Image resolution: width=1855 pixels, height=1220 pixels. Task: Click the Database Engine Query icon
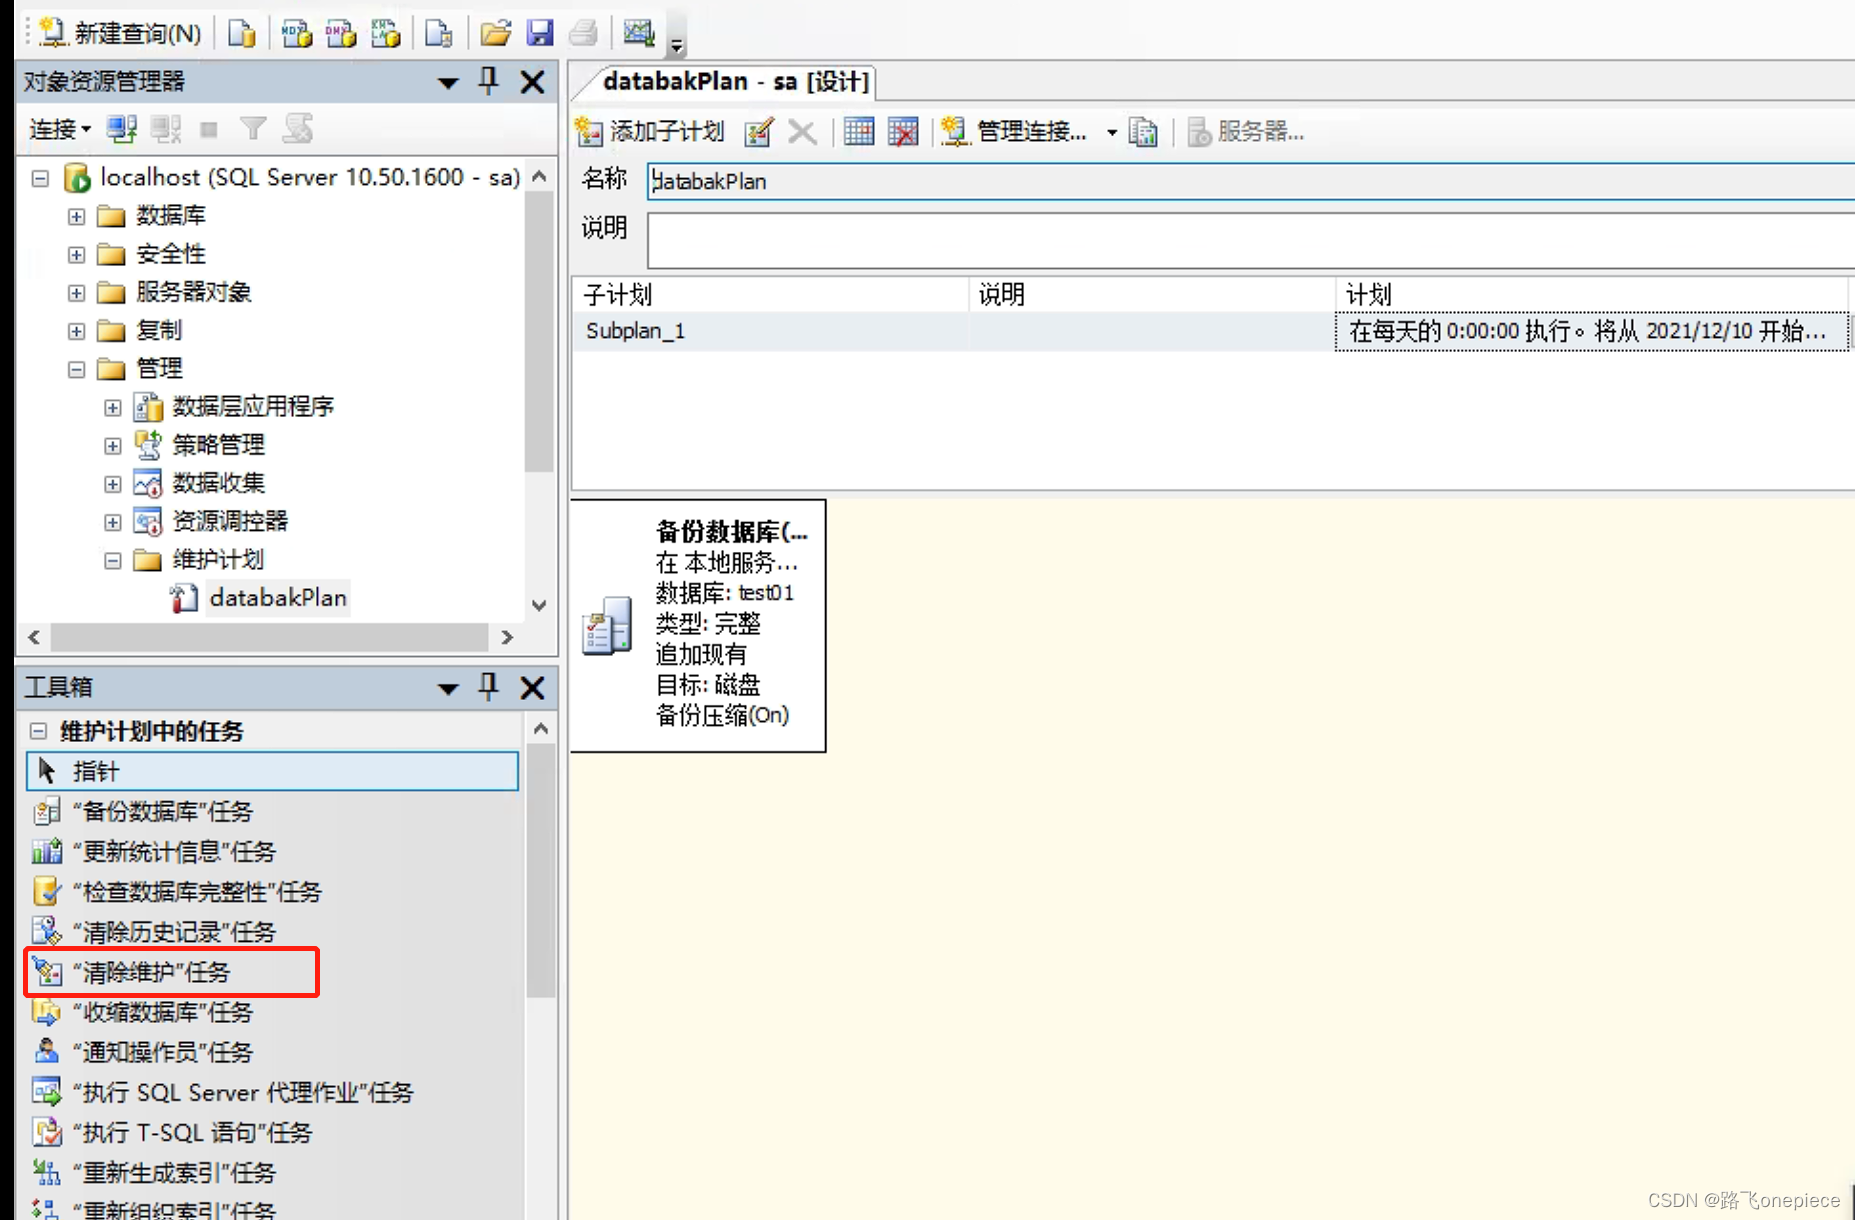pyautogui.click(x=241, y=33)
